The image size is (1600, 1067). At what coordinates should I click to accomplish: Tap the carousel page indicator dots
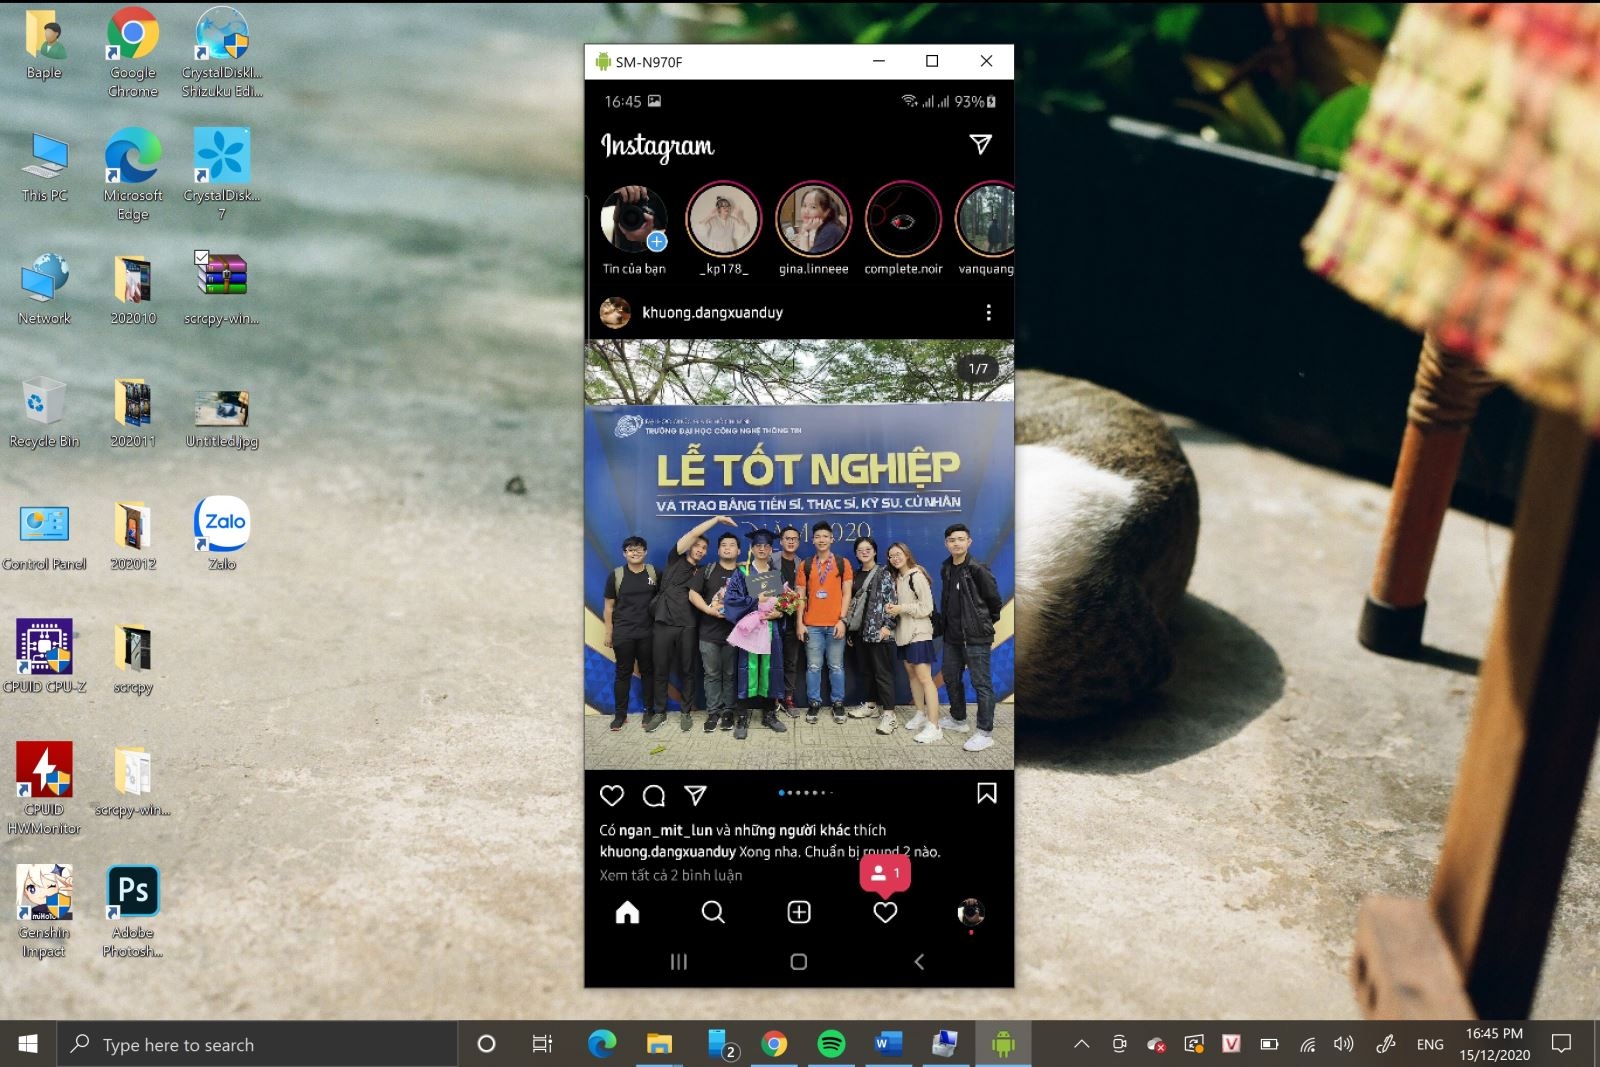coord(806,793)
